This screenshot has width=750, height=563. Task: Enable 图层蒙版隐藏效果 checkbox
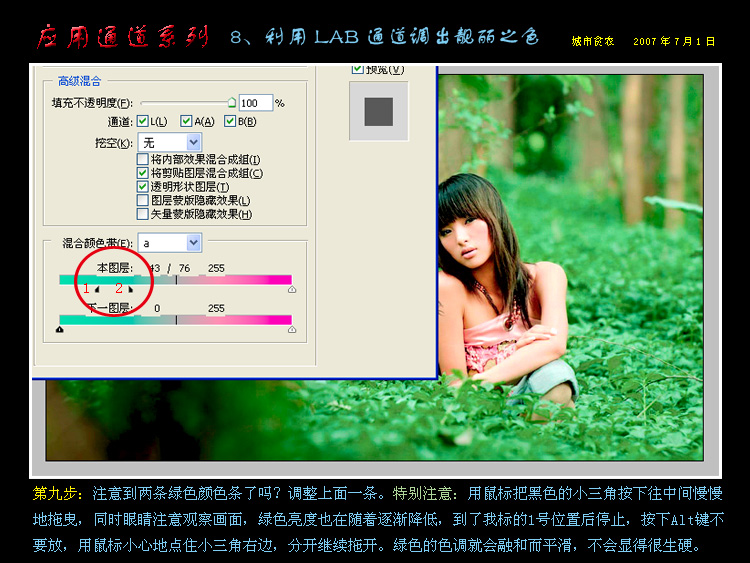pos(143,200)
